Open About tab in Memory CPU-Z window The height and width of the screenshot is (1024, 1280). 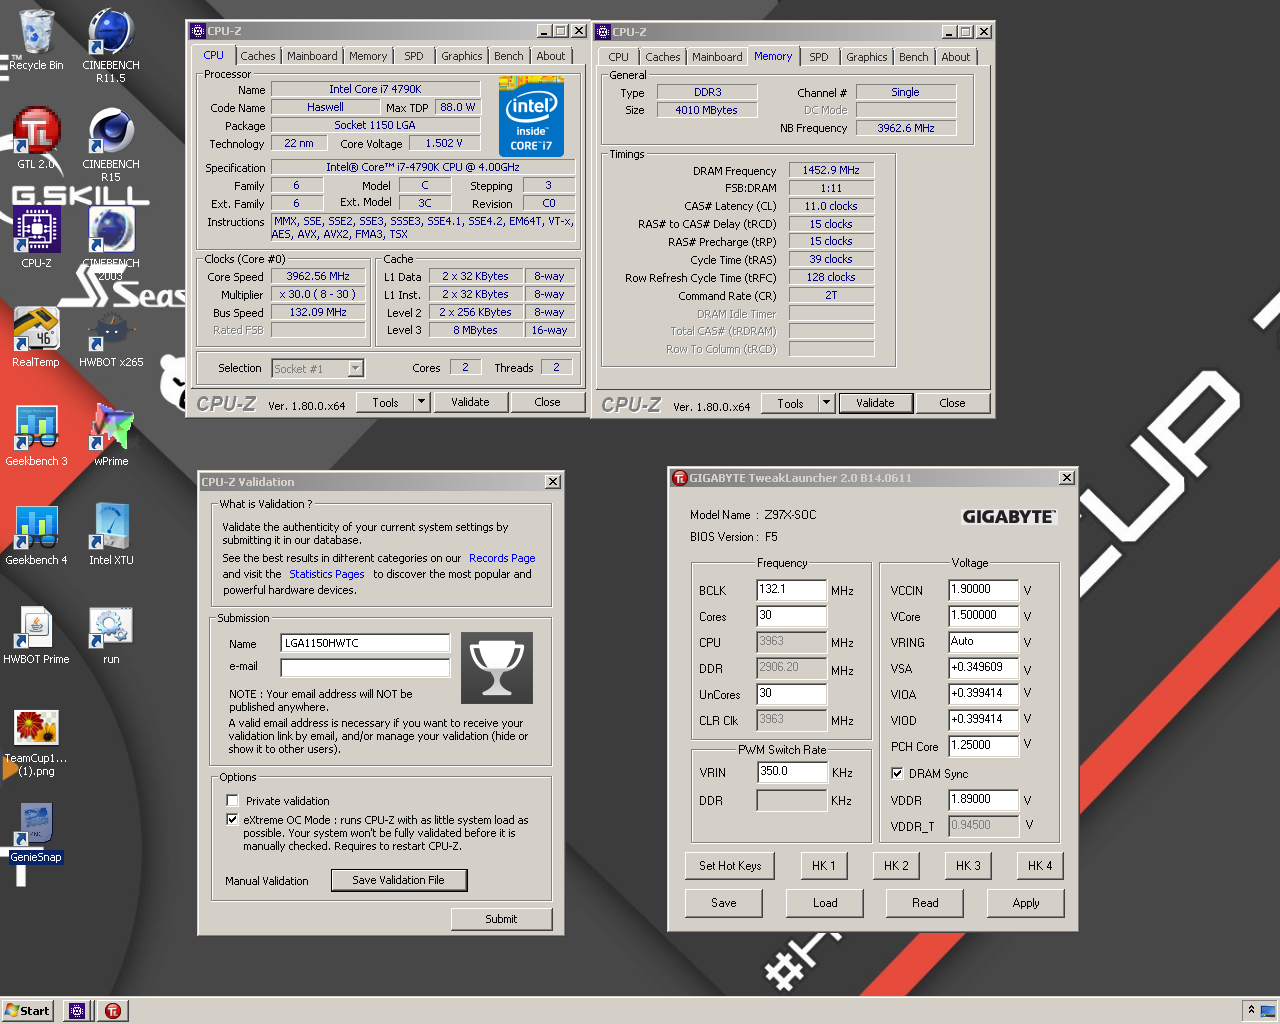(955, 57)
